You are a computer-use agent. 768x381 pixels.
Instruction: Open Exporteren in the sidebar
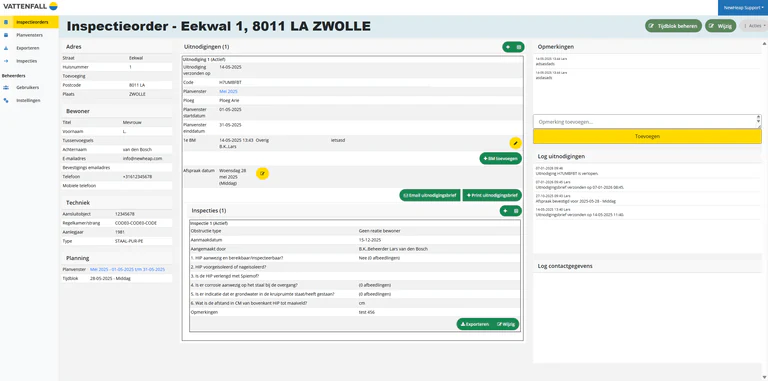[x=28, y=48]
